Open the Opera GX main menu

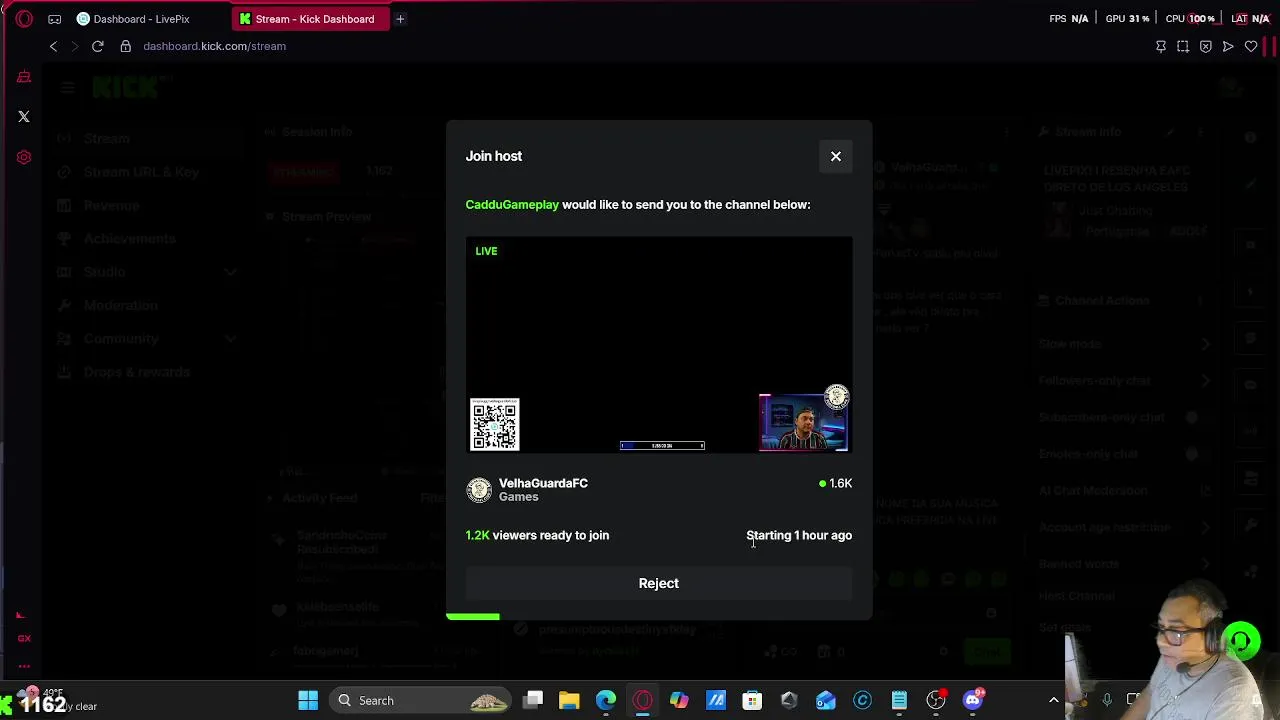(24, 19)
